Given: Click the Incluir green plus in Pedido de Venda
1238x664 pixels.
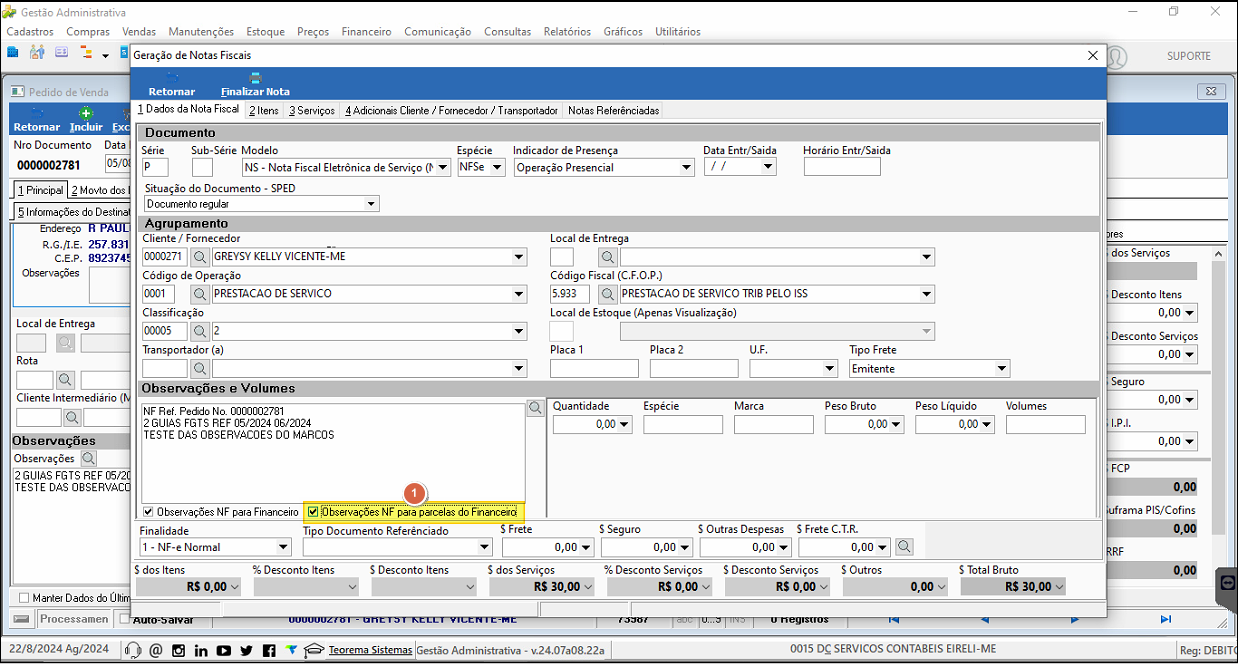Looking at the screenshot, I should pyautogui.click(x=86, y=114).
